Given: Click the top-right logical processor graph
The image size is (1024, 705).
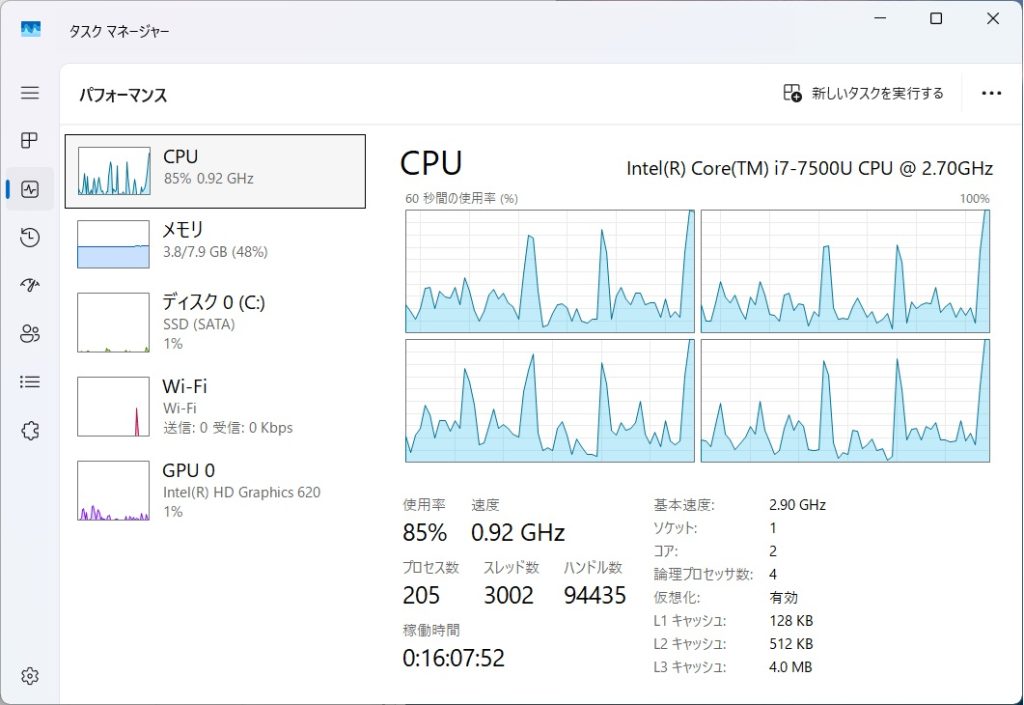Looking at the screenshot, I should coord(845,271).
